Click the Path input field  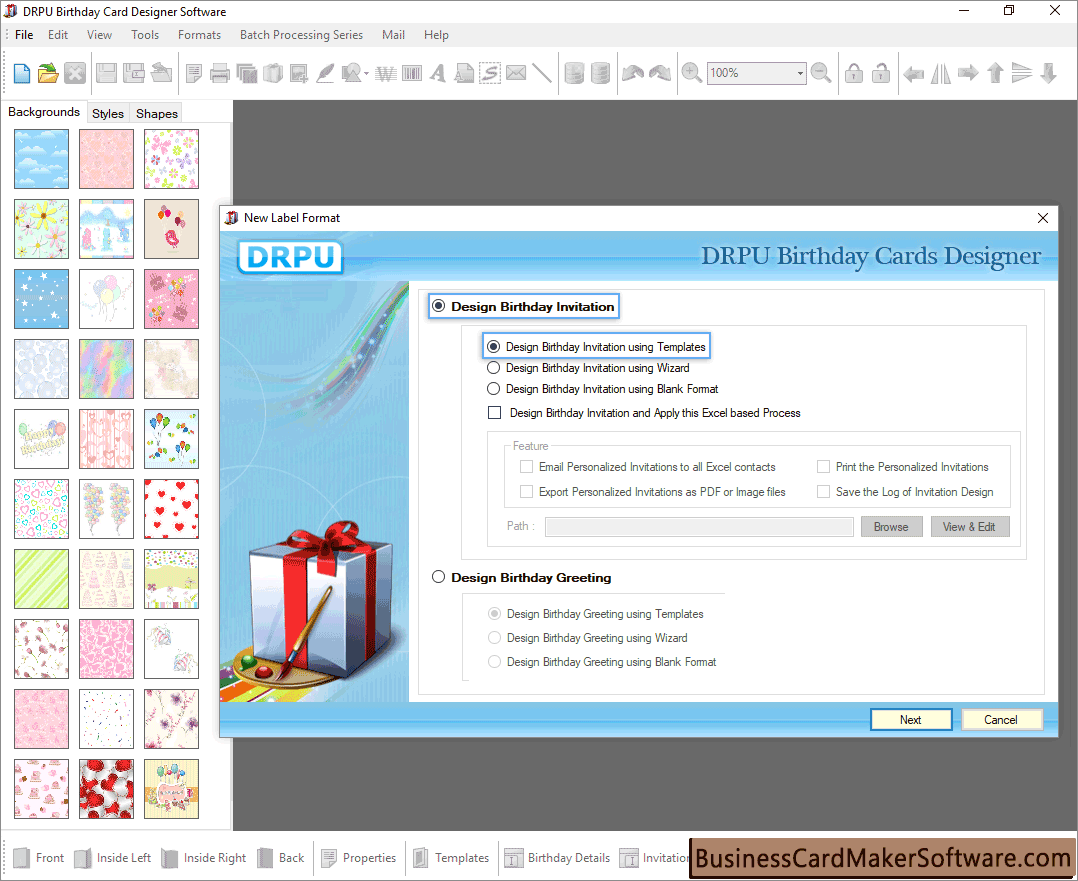[x=699, y=527]
